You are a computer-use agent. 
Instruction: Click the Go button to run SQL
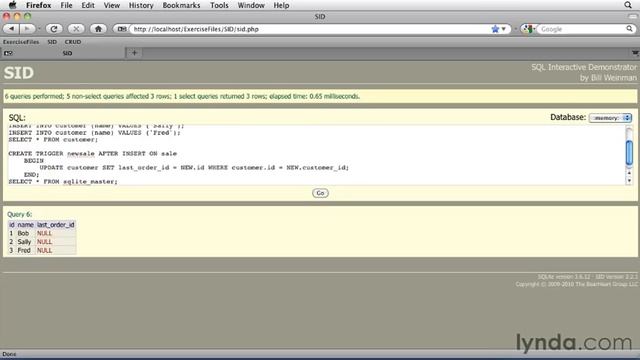coord(320,193)
